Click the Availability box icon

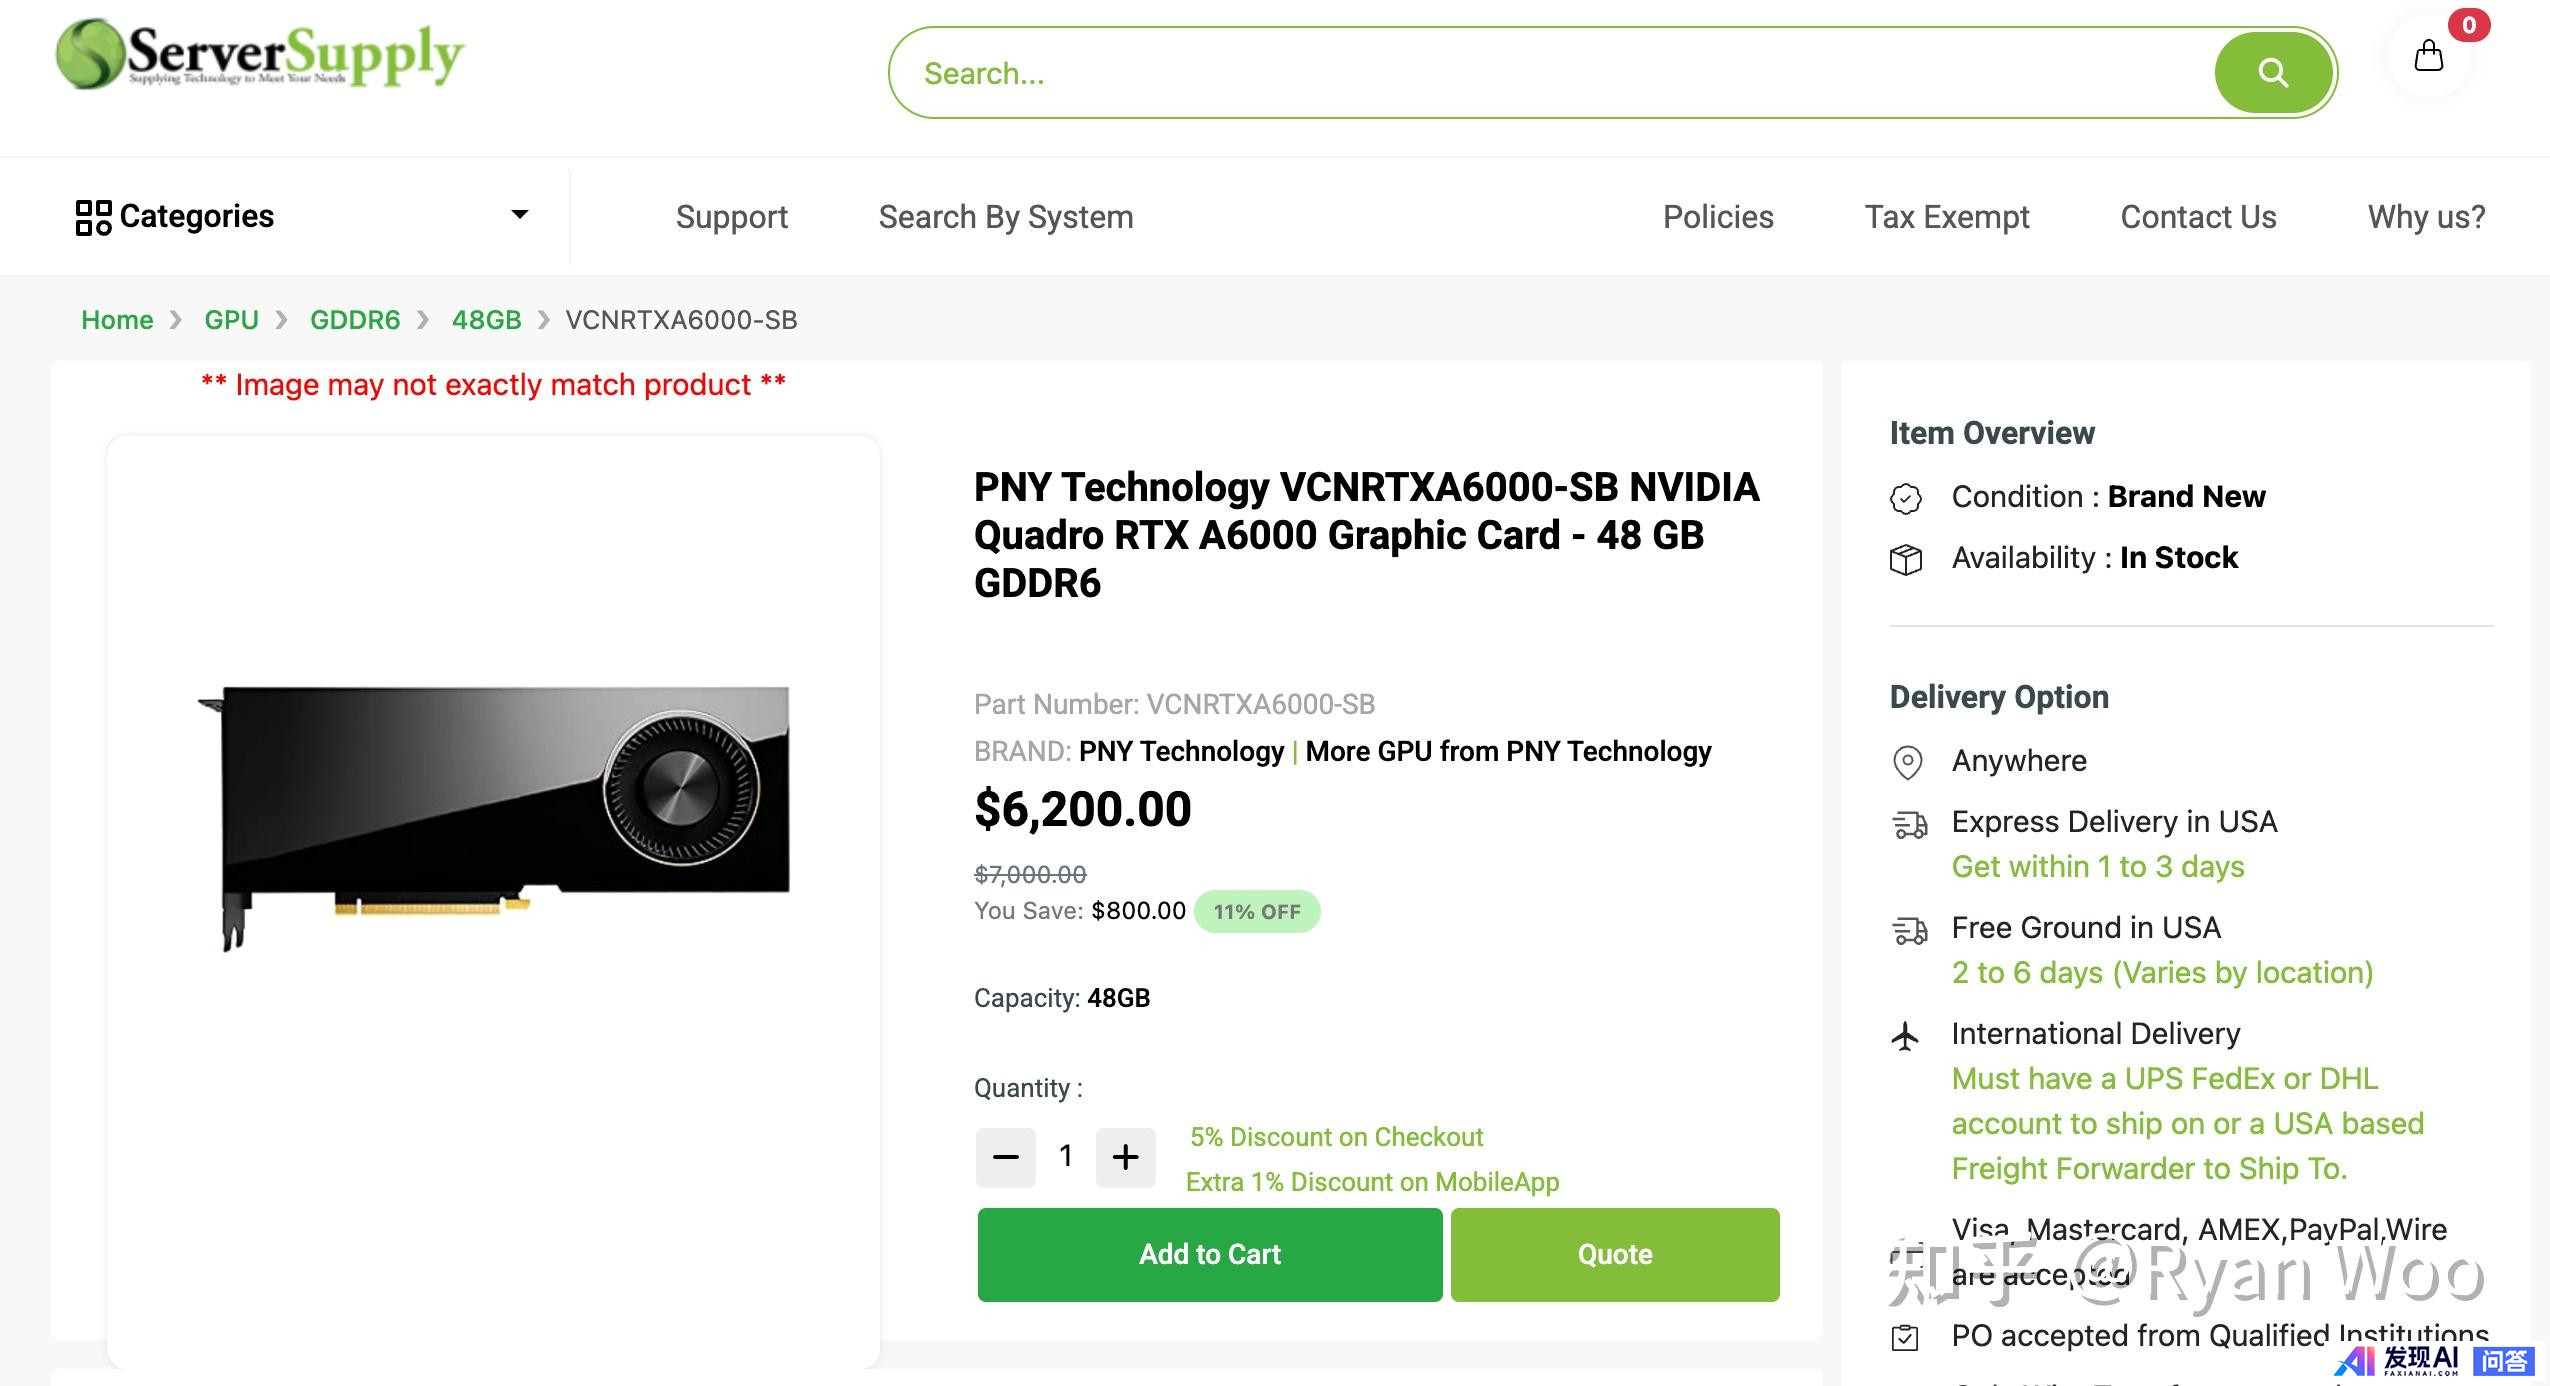coord(1905,559)
